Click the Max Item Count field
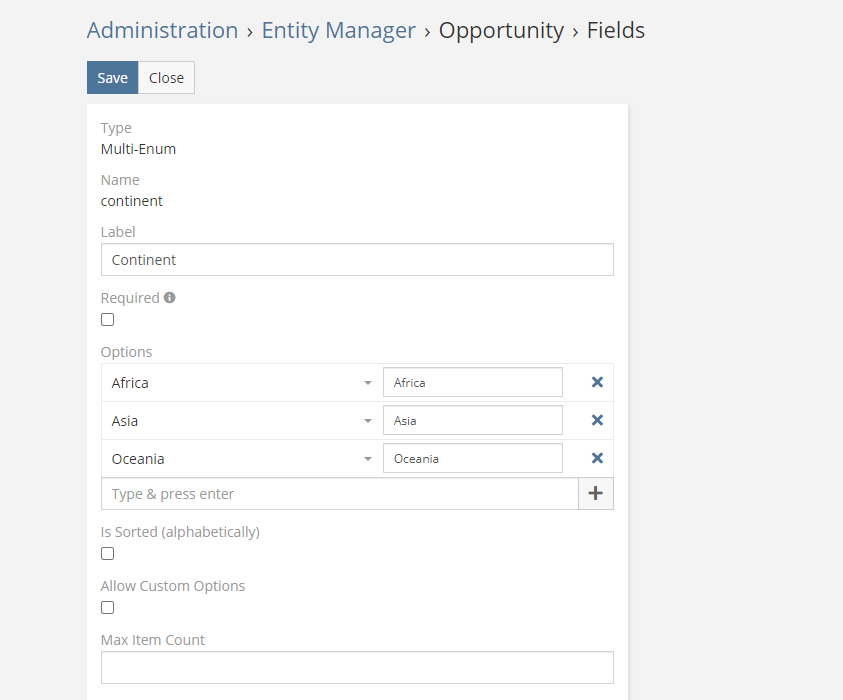 [357, 668]
